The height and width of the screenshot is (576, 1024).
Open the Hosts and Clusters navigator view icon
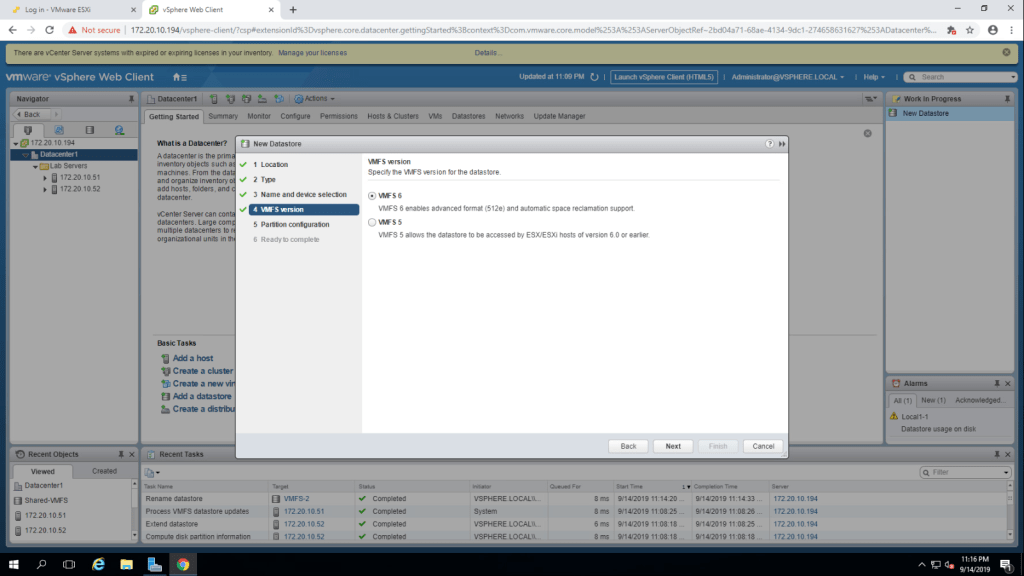(28, 130)
